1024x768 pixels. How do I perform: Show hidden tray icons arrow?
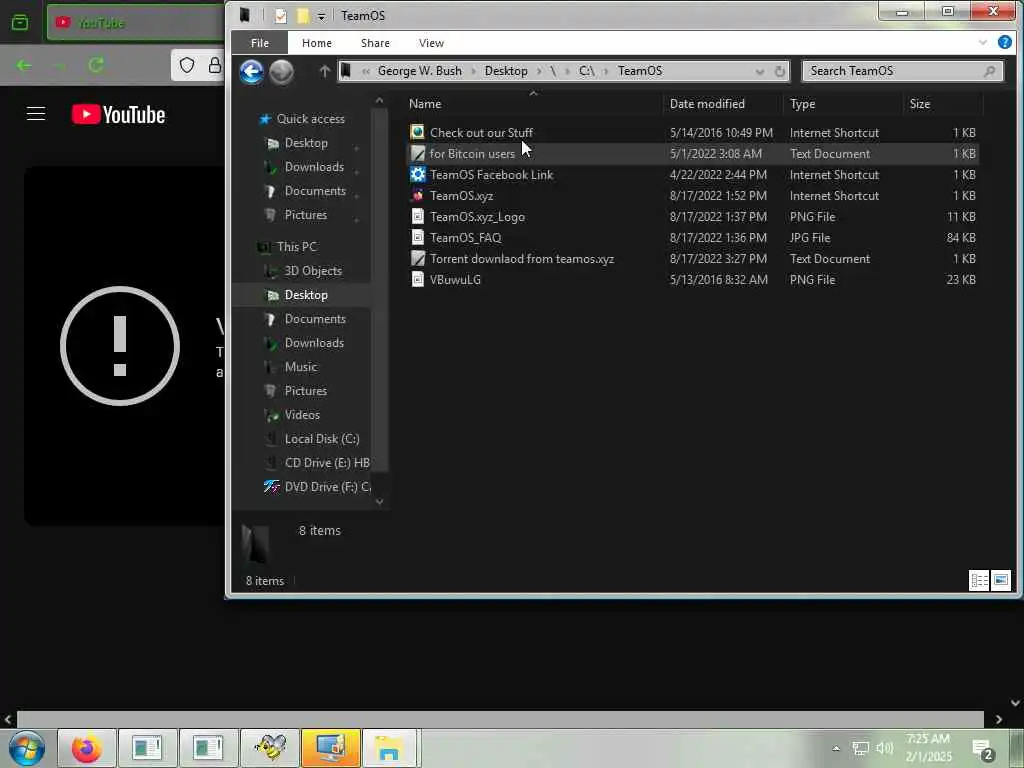point(836,748)
